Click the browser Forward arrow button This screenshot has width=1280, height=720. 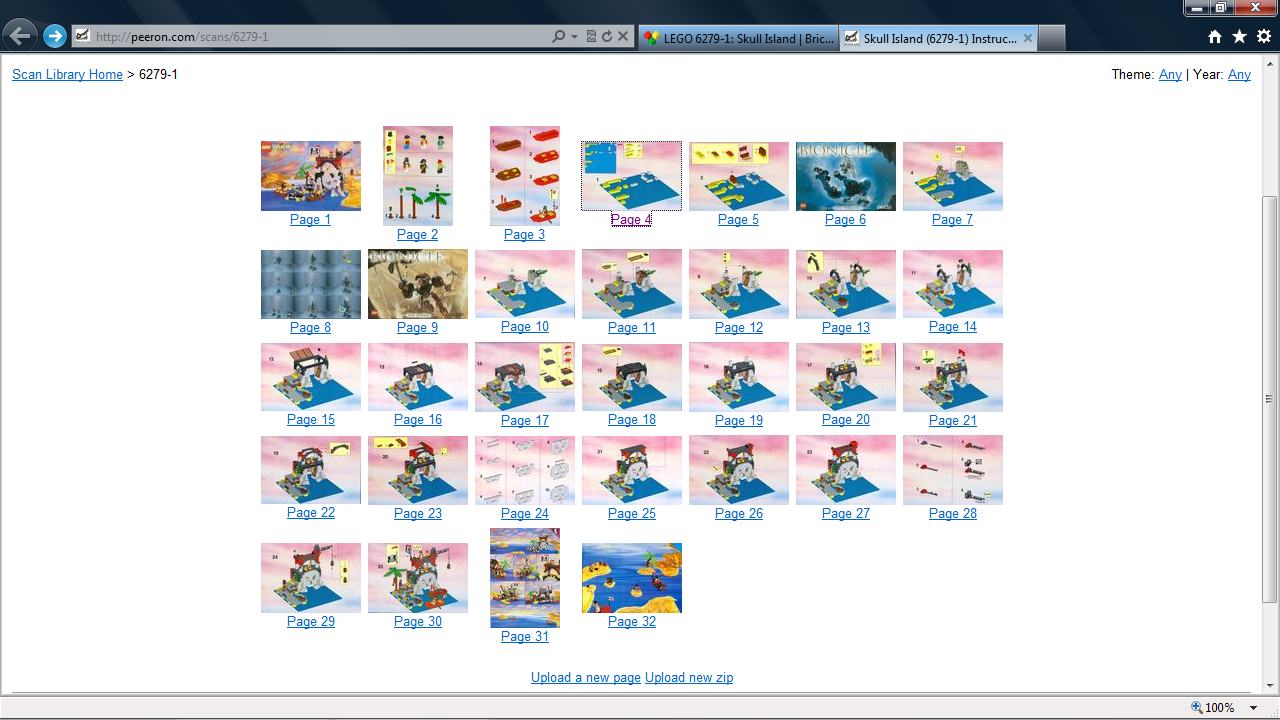54,37
